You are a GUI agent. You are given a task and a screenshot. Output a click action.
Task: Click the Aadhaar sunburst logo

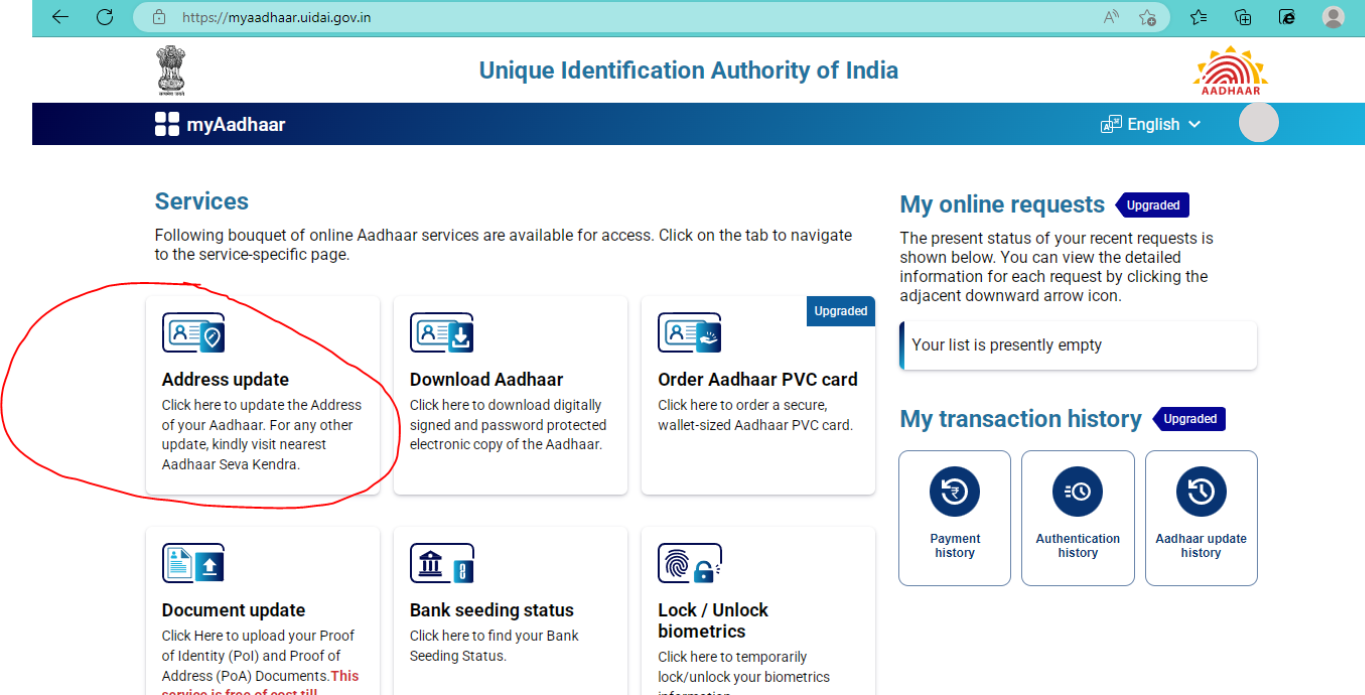click(1229, 68)
